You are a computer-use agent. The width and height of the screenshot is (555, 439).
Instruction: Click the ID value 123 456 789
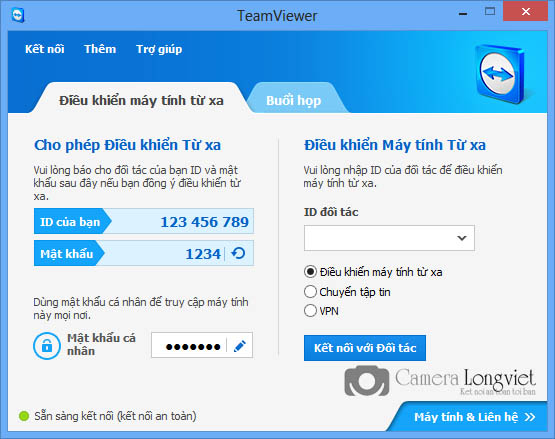pos(205,222)
